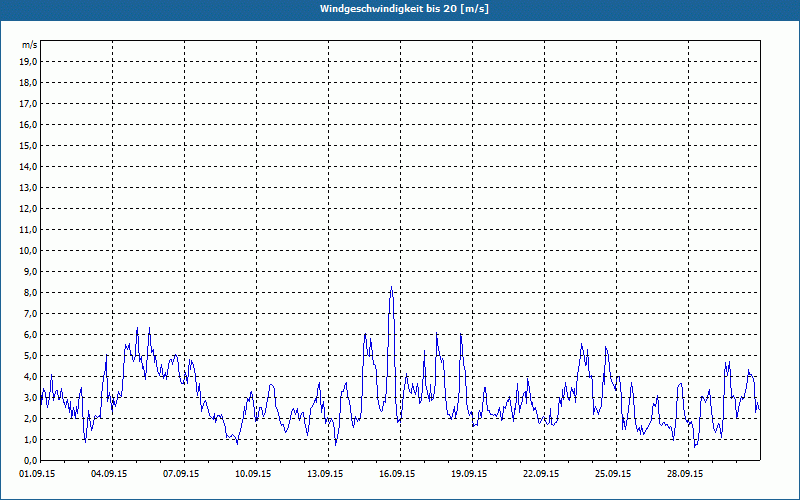Click the 13,0 y-axis label
The height and width of the screenshot is (500, 800).
(x=29, y=187)
